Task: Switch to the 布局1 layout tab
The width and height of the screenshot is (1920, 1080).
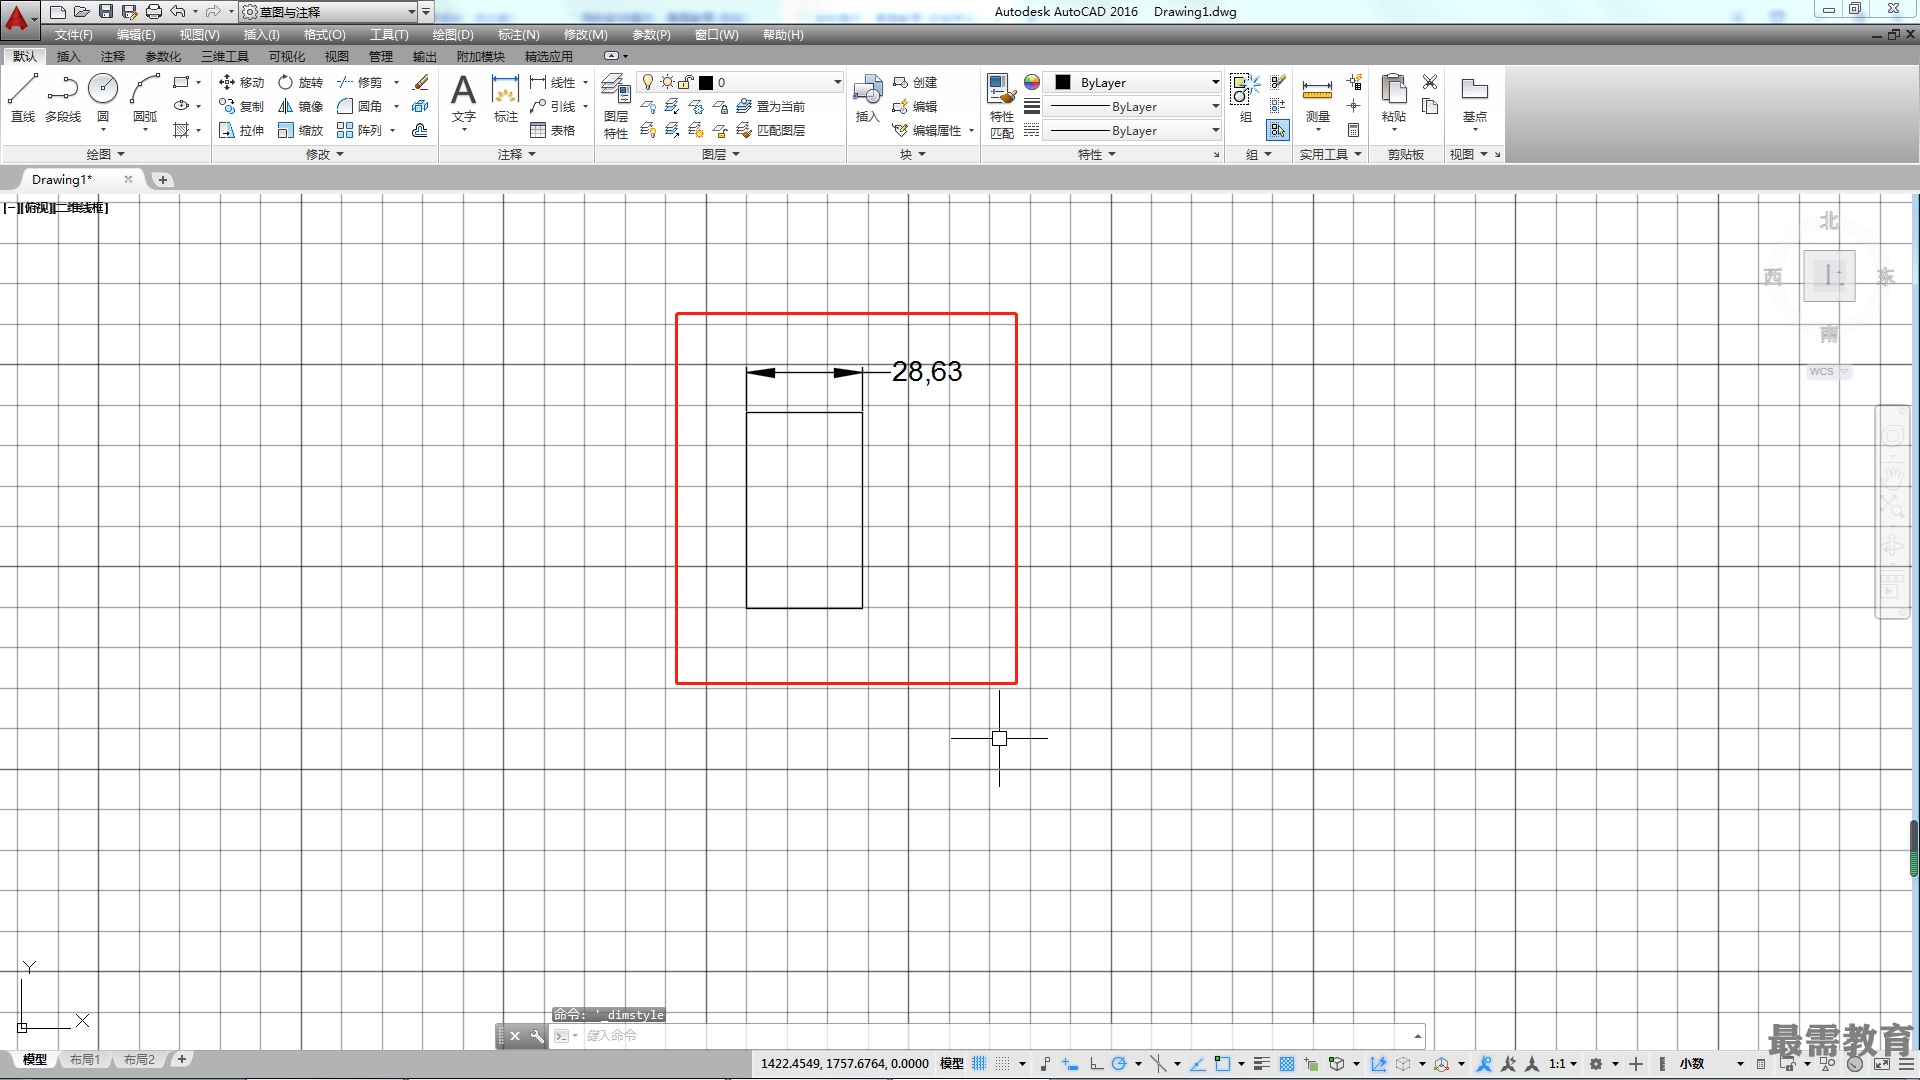Action: pyautogui.click(x=85, y=1059)
